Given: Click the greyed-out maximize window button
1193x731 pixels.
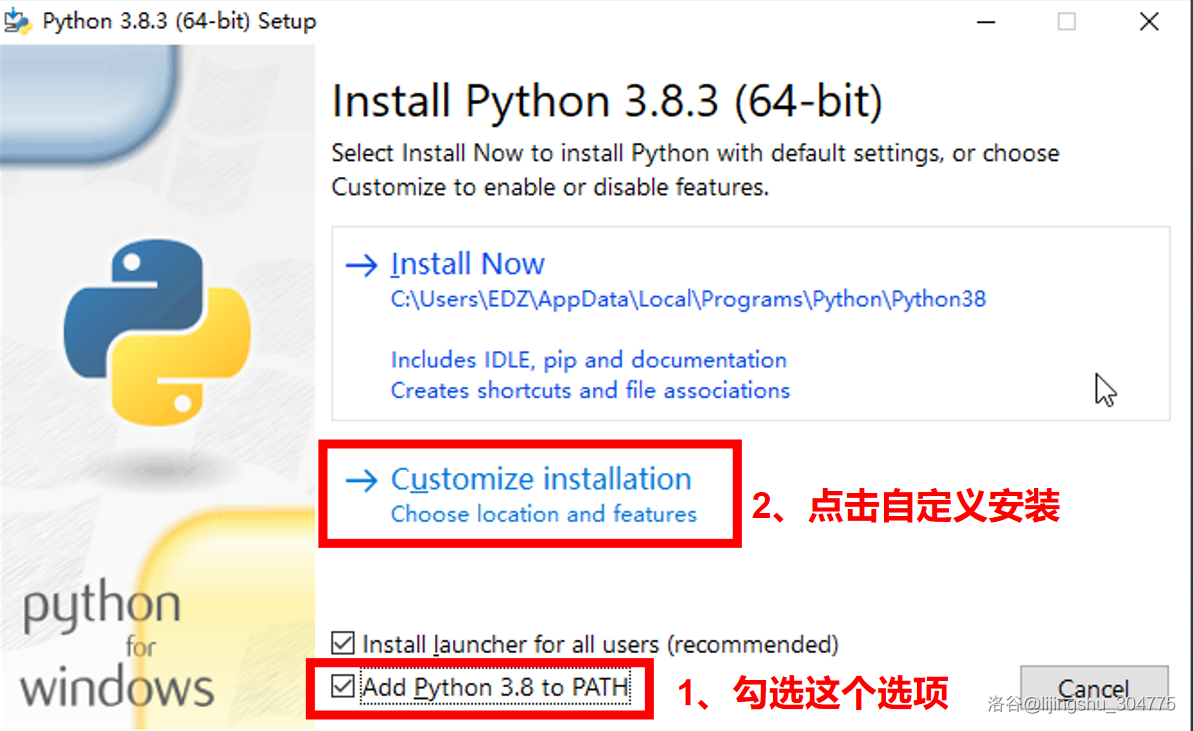Looking at the screenshot, I should (x=1067, y=21).
